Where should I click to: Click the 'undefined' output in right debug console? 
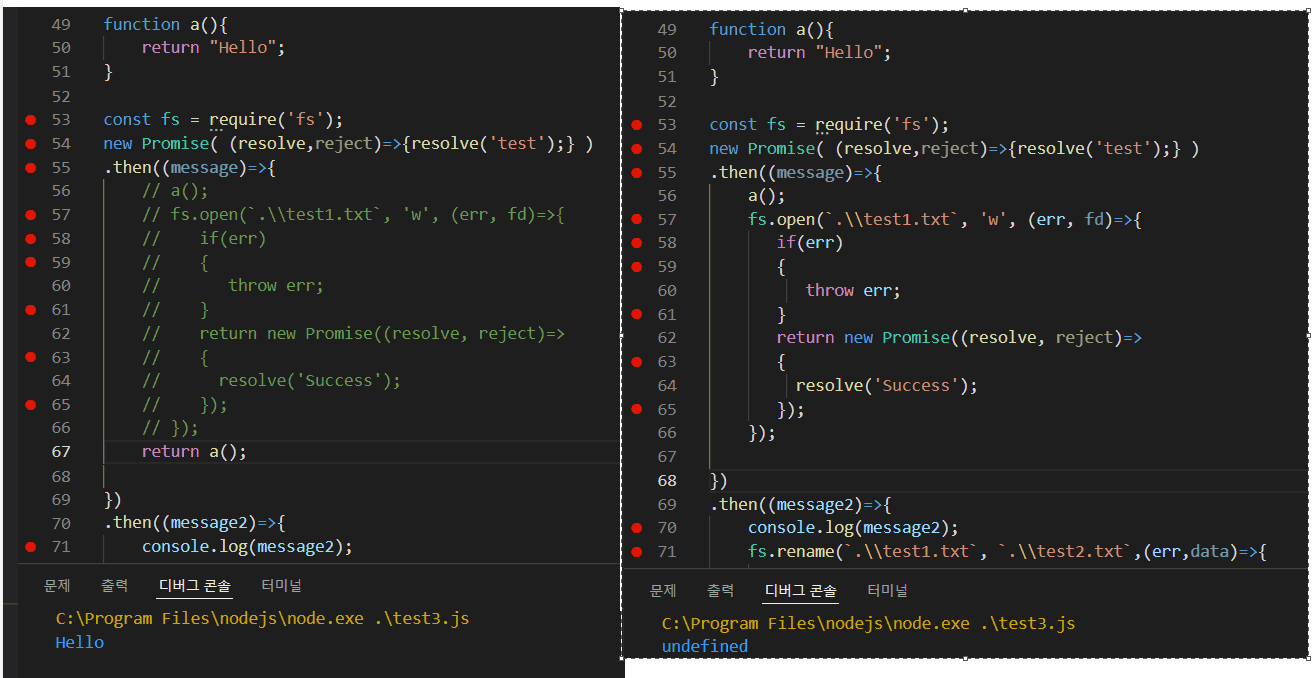click(705, 647)
